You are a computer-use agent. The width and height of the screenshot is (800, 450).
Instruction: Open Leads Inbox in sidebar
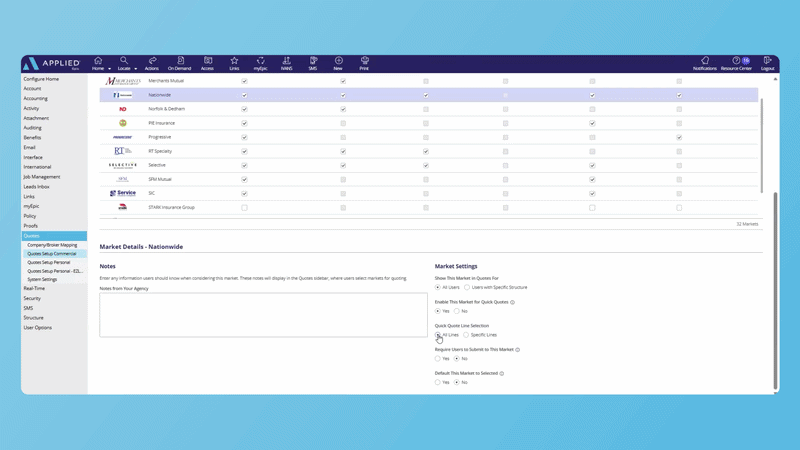[36, 187]
